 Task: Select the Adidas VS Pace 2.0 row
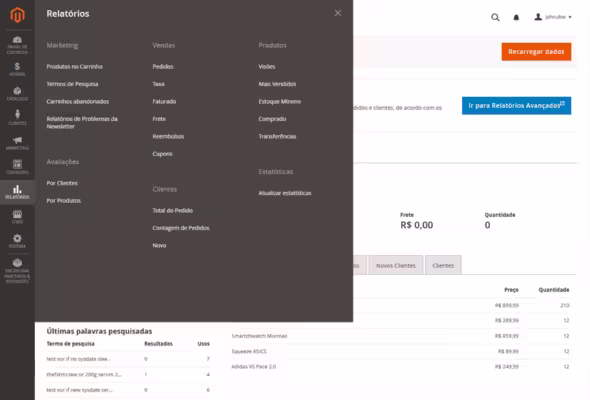point(400,367)
